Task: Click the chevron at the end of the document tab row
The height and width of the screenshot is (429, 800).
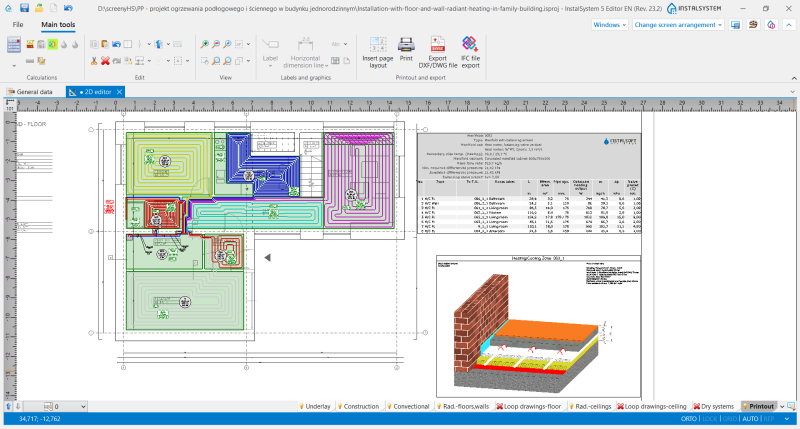Action: coord(792,92)
